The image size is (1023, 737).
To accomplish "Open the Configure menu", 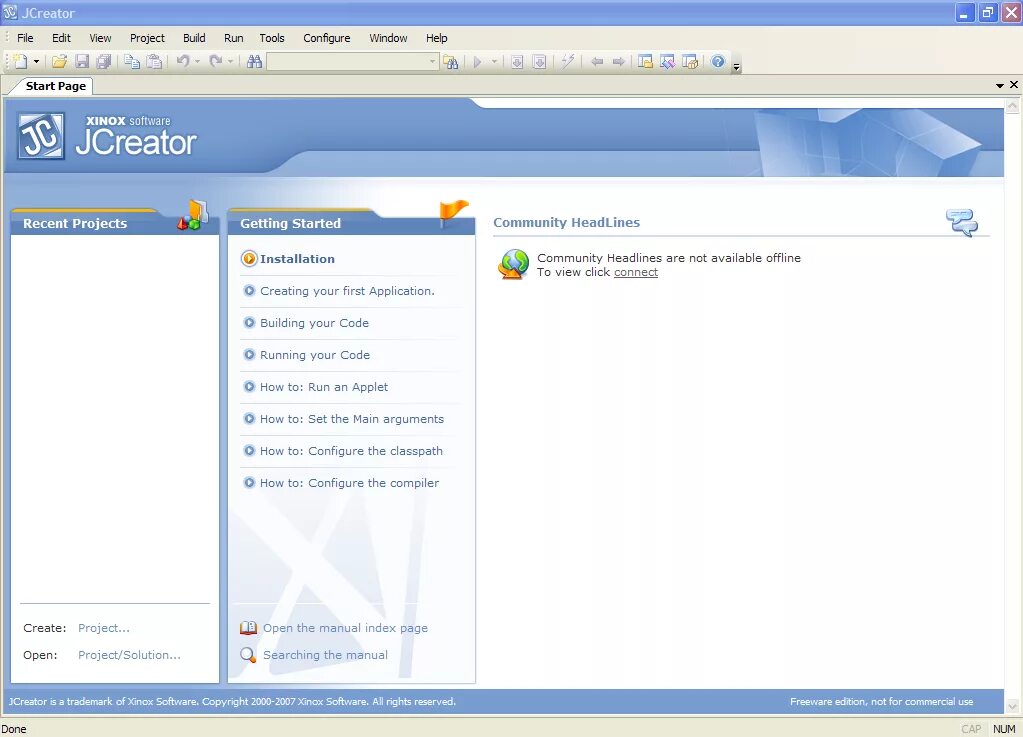I will tap(326, 38).
